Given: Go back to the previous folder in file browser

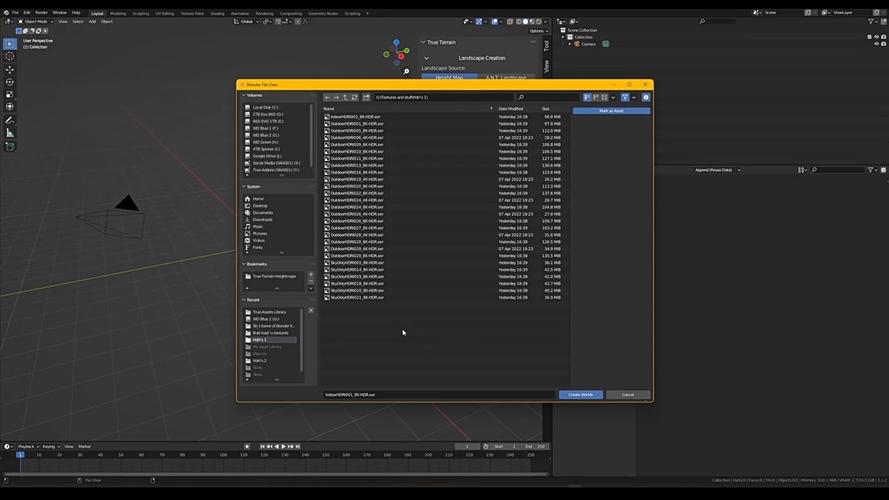Looking at the screenshot, I should coord(327,98).
